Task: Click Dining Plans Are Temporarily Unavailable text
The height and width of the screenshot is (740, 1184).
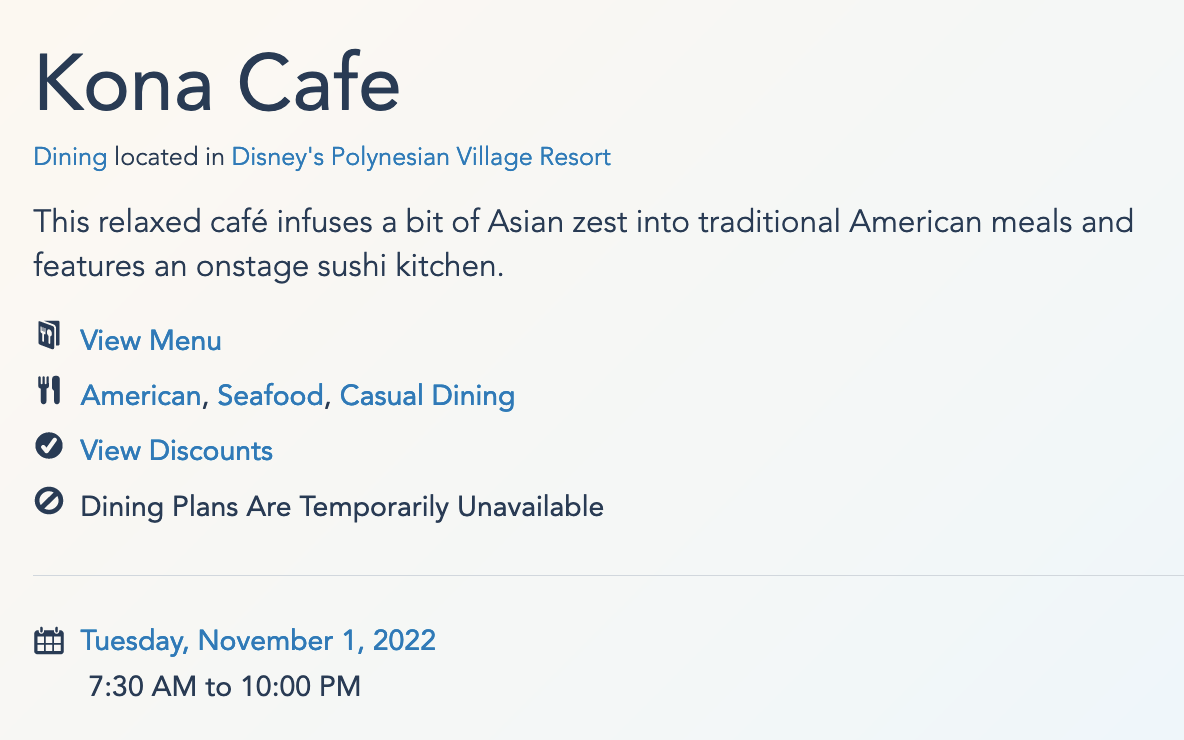Action: pyautogui.click(x=342, y=507)
